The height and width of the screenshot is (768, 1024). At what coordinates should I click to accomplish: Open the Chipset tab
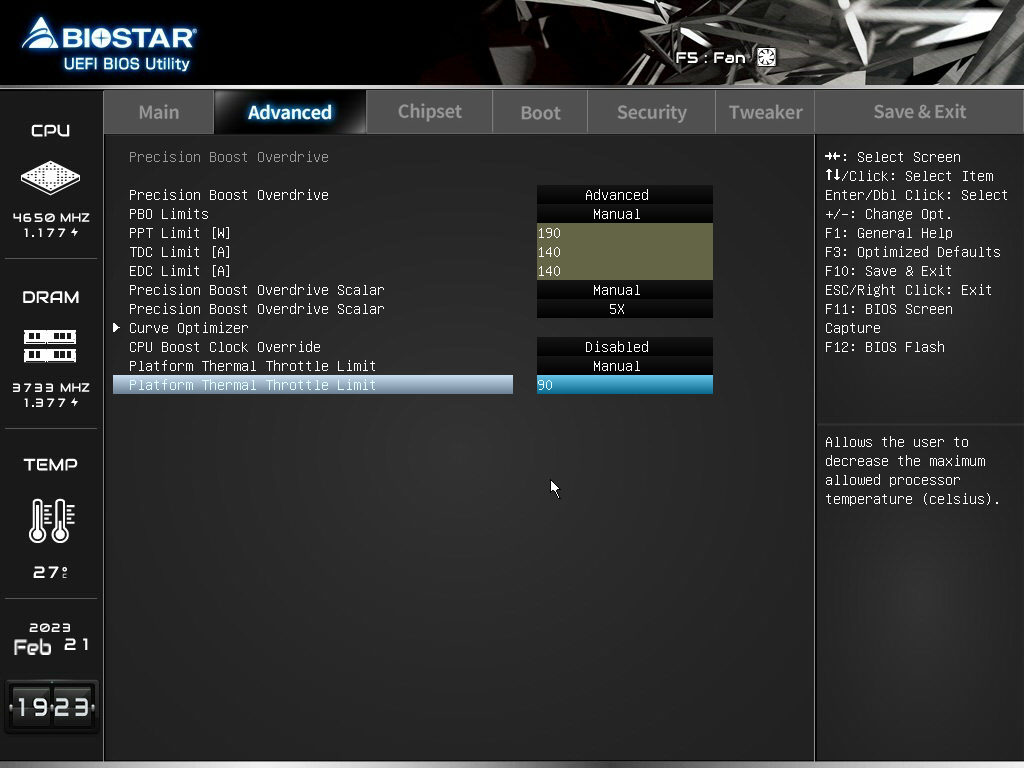click(x=430, y=112)
